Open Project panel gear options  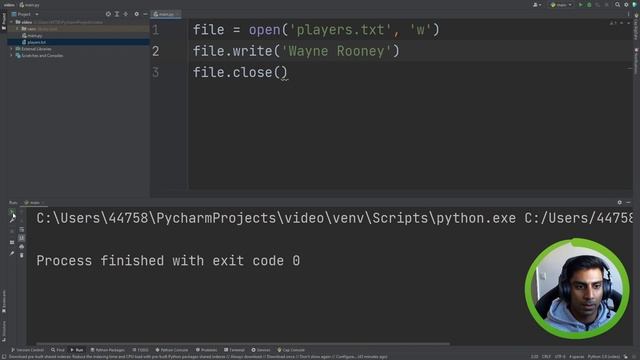[x=136, y=14]
